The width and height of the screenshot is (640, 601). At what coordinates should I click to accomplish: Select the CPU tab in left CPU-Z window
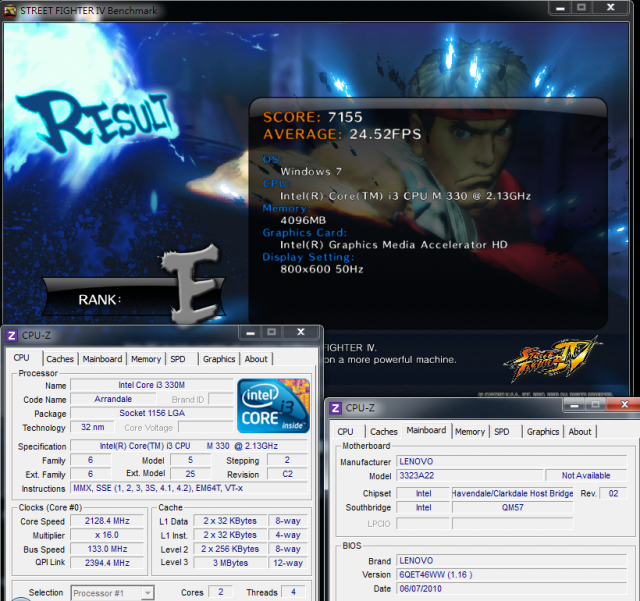[22, 358]
